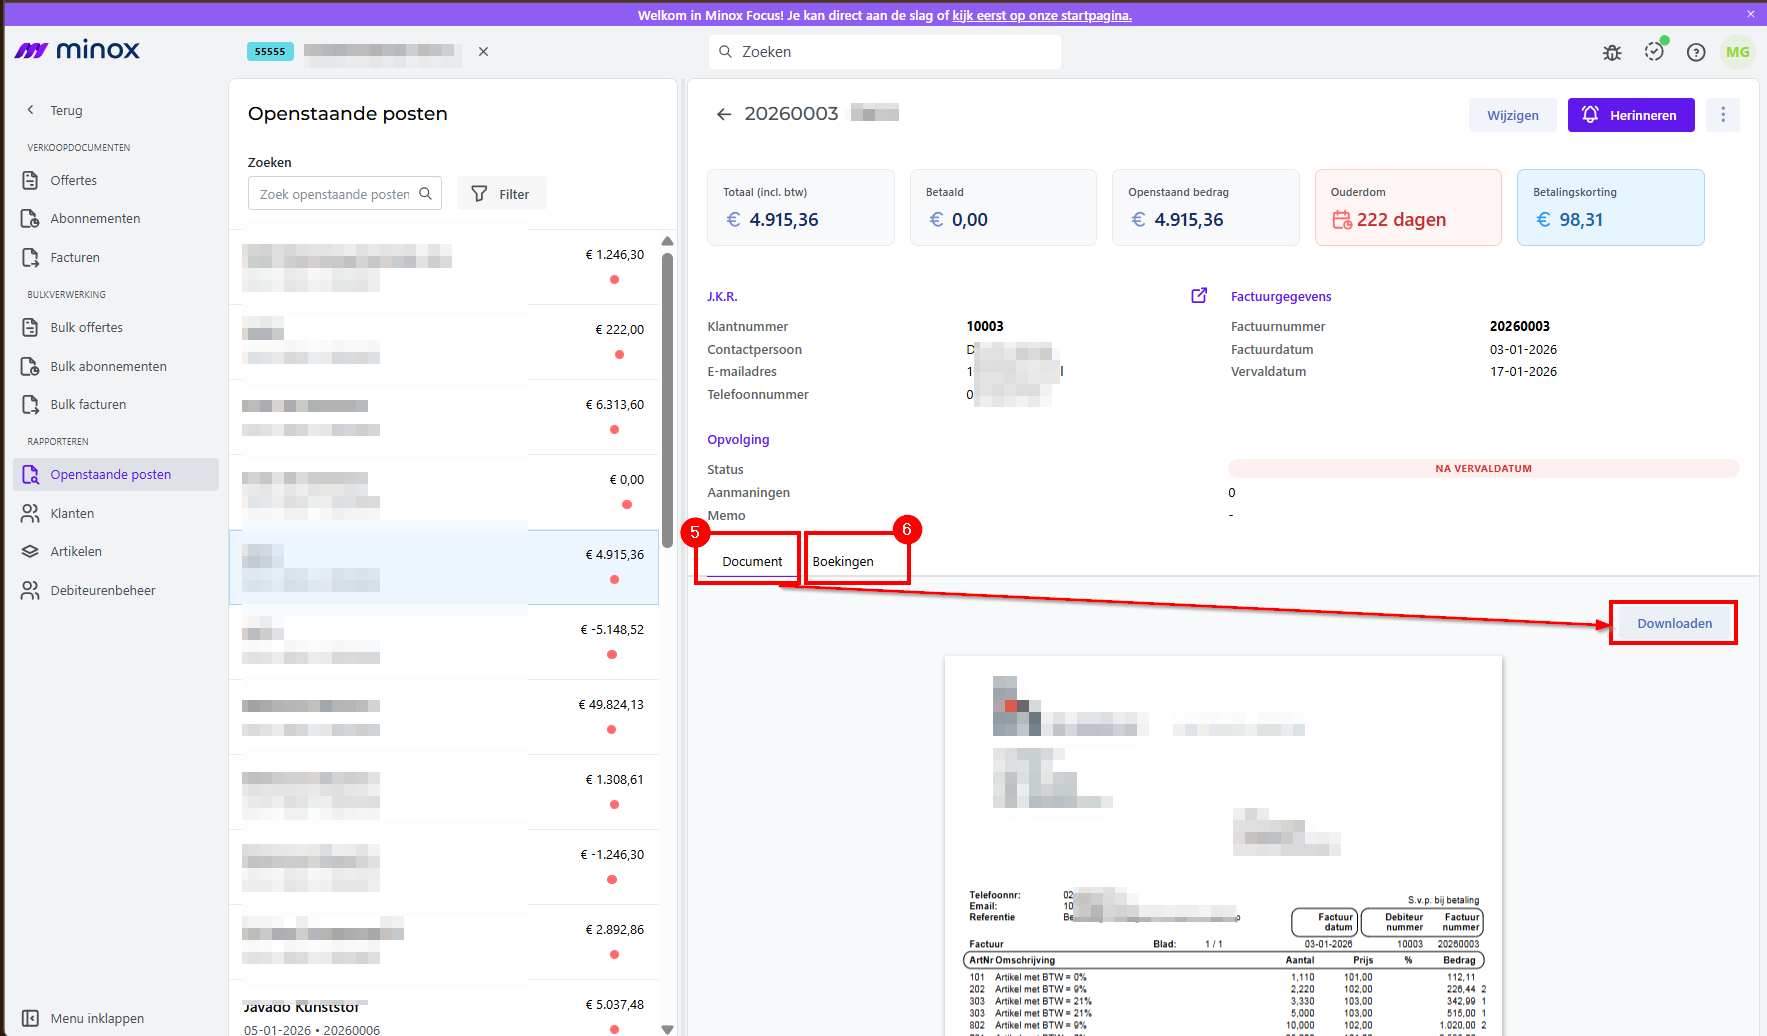Click the Betalingskorting 98,31 card
The height and width of the screenshot is (1036, 1767).
point(1611,207)
